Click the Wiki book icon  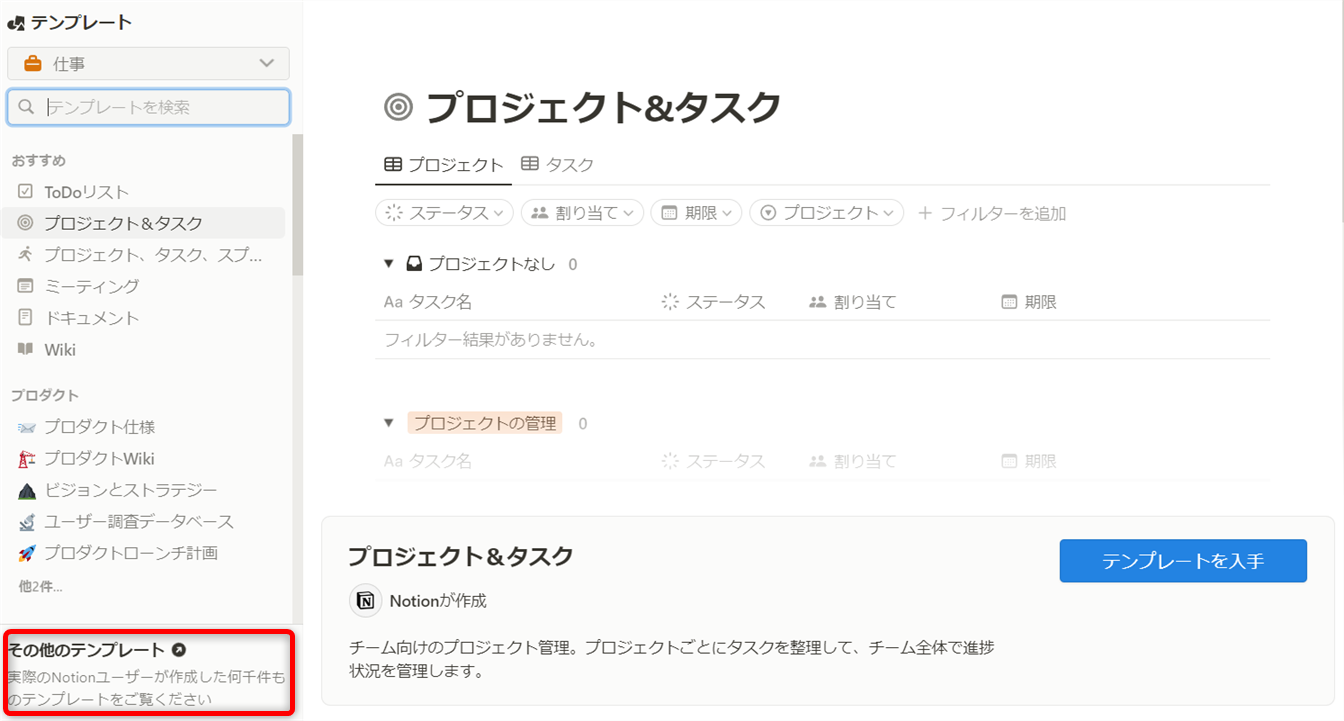pyautogui.click(x=25, y=349)
